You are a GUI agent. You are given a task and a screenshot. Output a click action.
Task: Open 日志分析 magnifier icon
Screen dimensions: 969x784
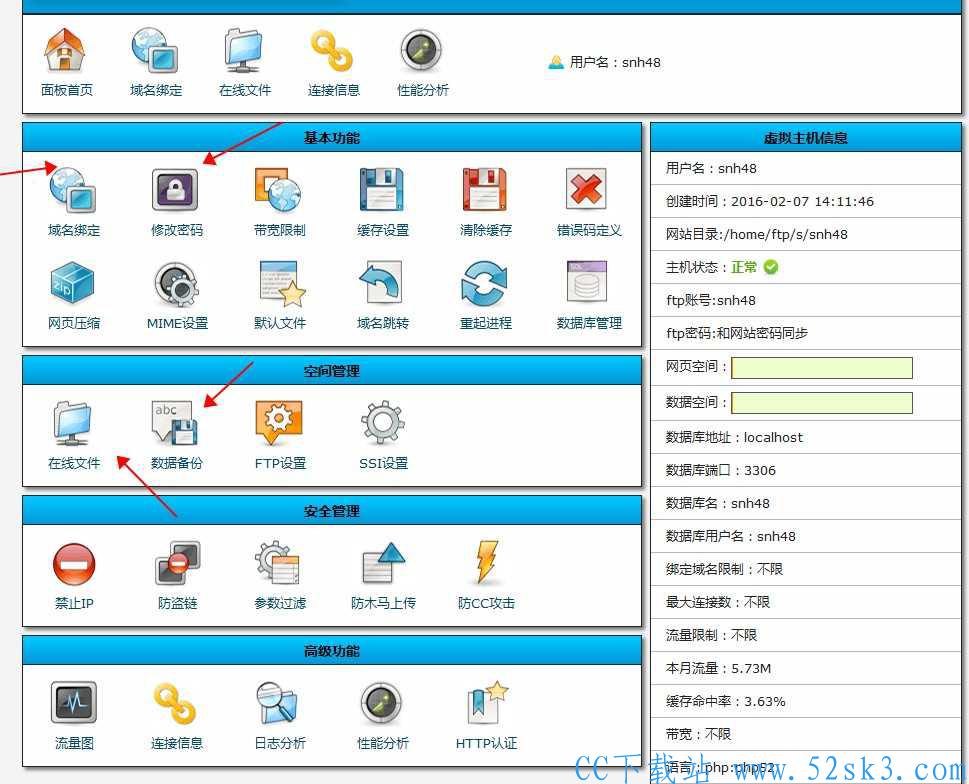(x=277, y=703)
